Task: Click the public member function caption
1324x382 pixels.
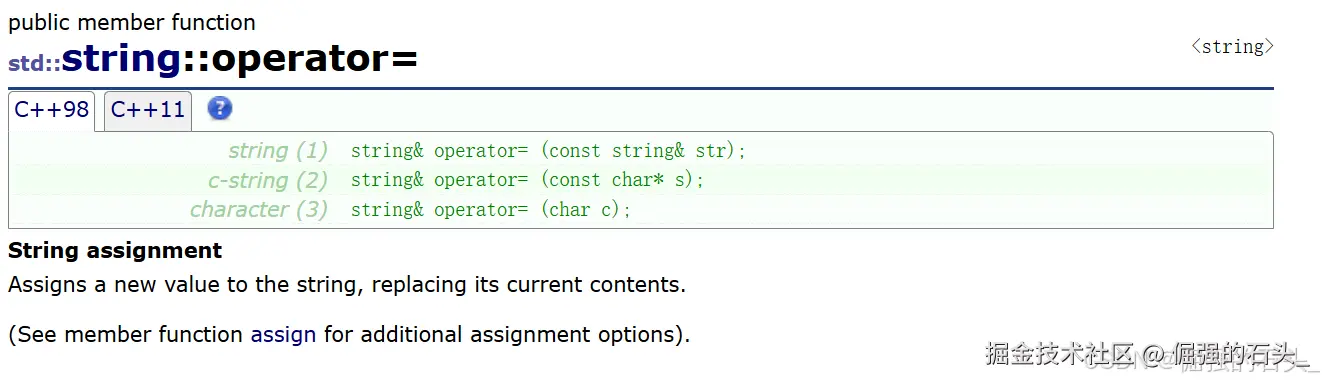Action: (x=132, y=22)
